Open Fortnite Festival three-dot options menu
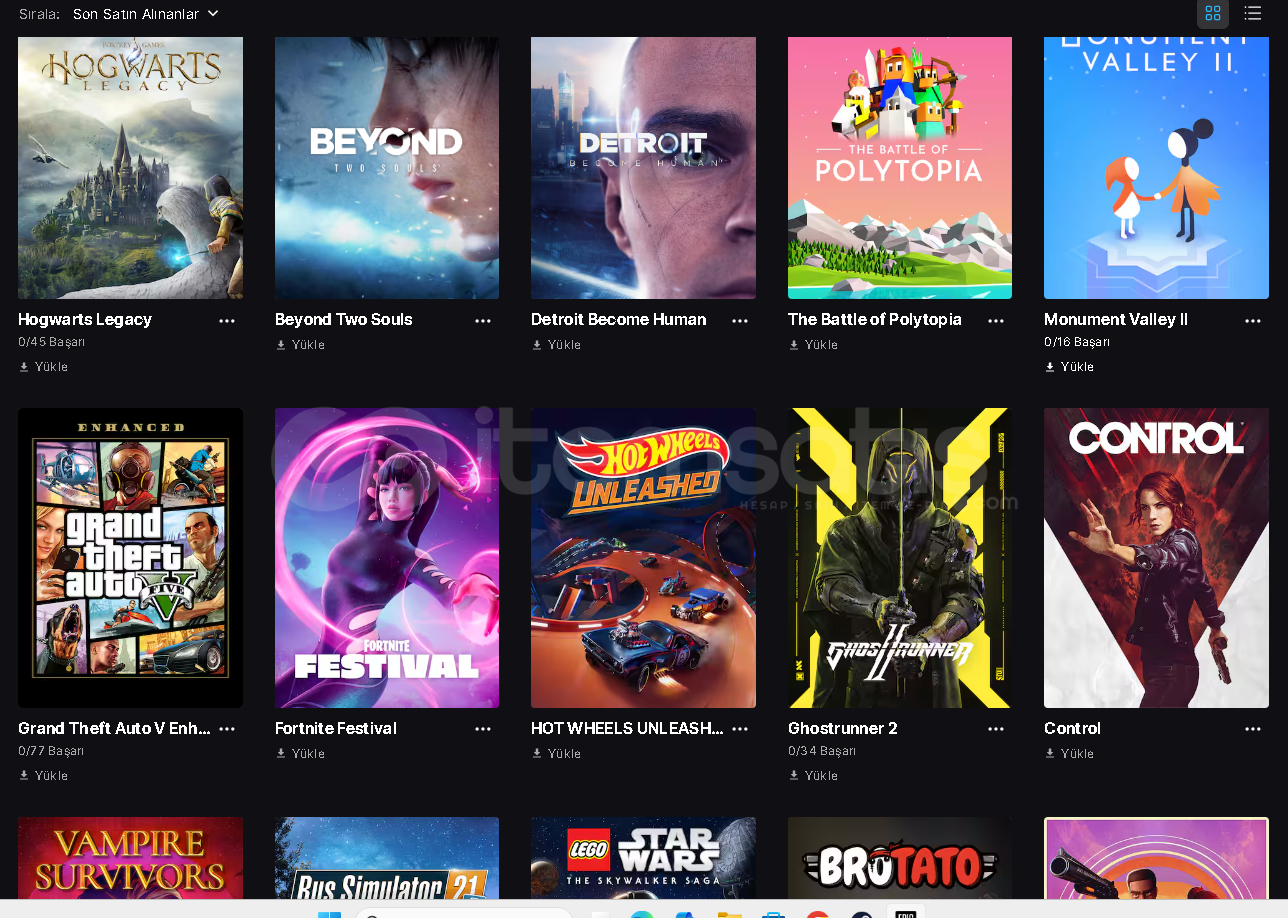Screen dimensions: 1288x918 [x=483, y=730]
